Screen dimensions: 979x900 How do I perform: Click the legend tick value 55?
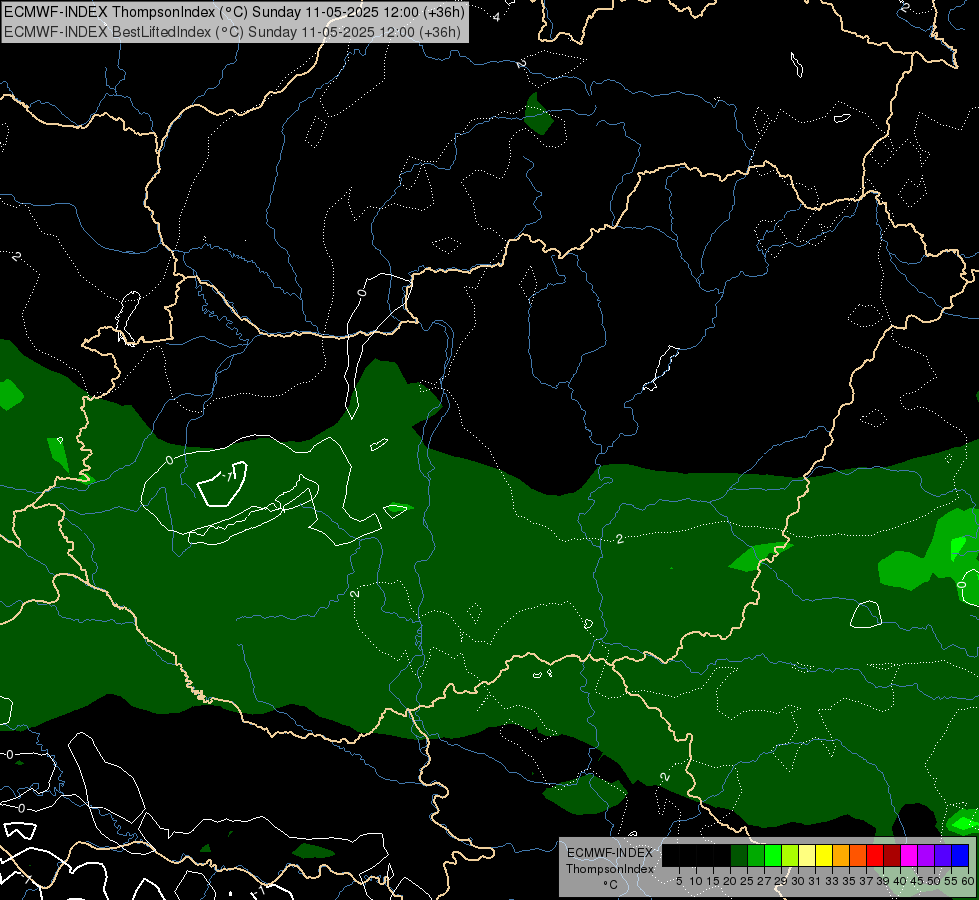point(951,881)
